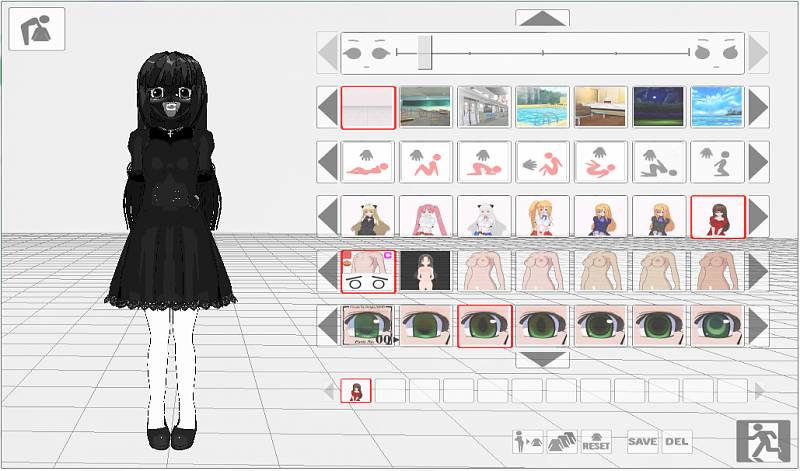Select the blank white background thumbnail

(368, 107)
